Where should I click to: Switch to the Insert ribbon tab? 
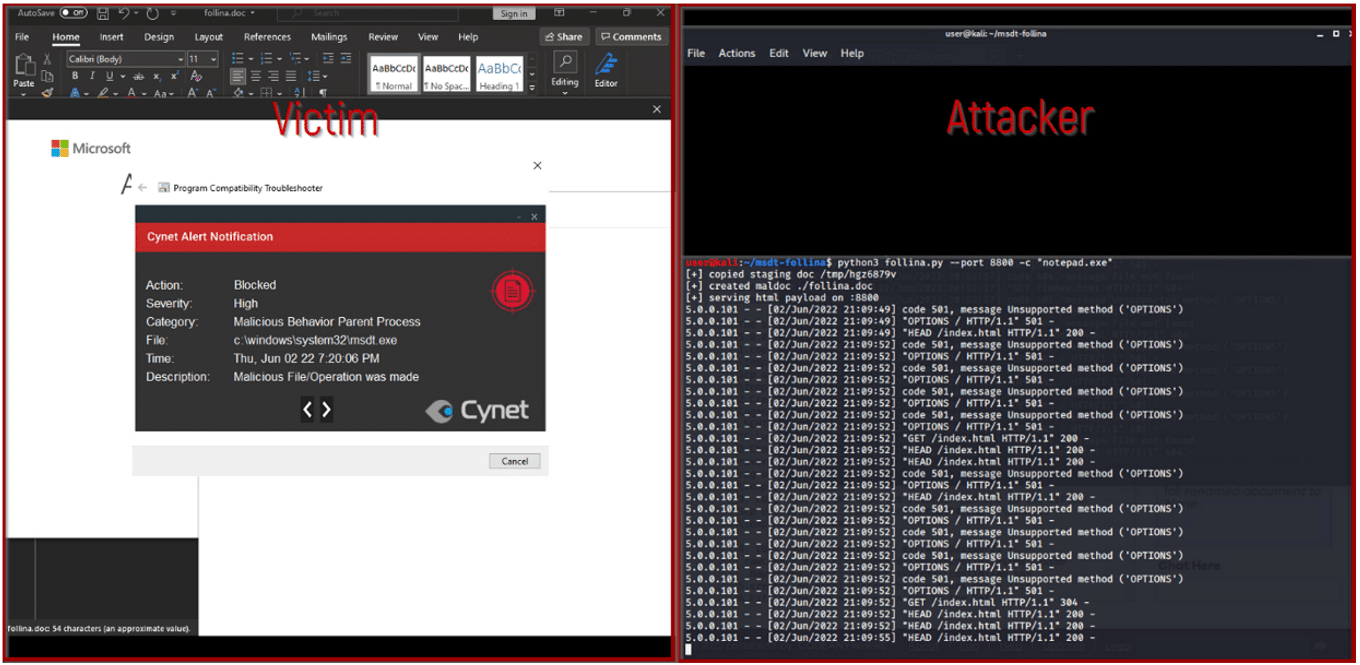pyautogui.click(x=112, y=37)
